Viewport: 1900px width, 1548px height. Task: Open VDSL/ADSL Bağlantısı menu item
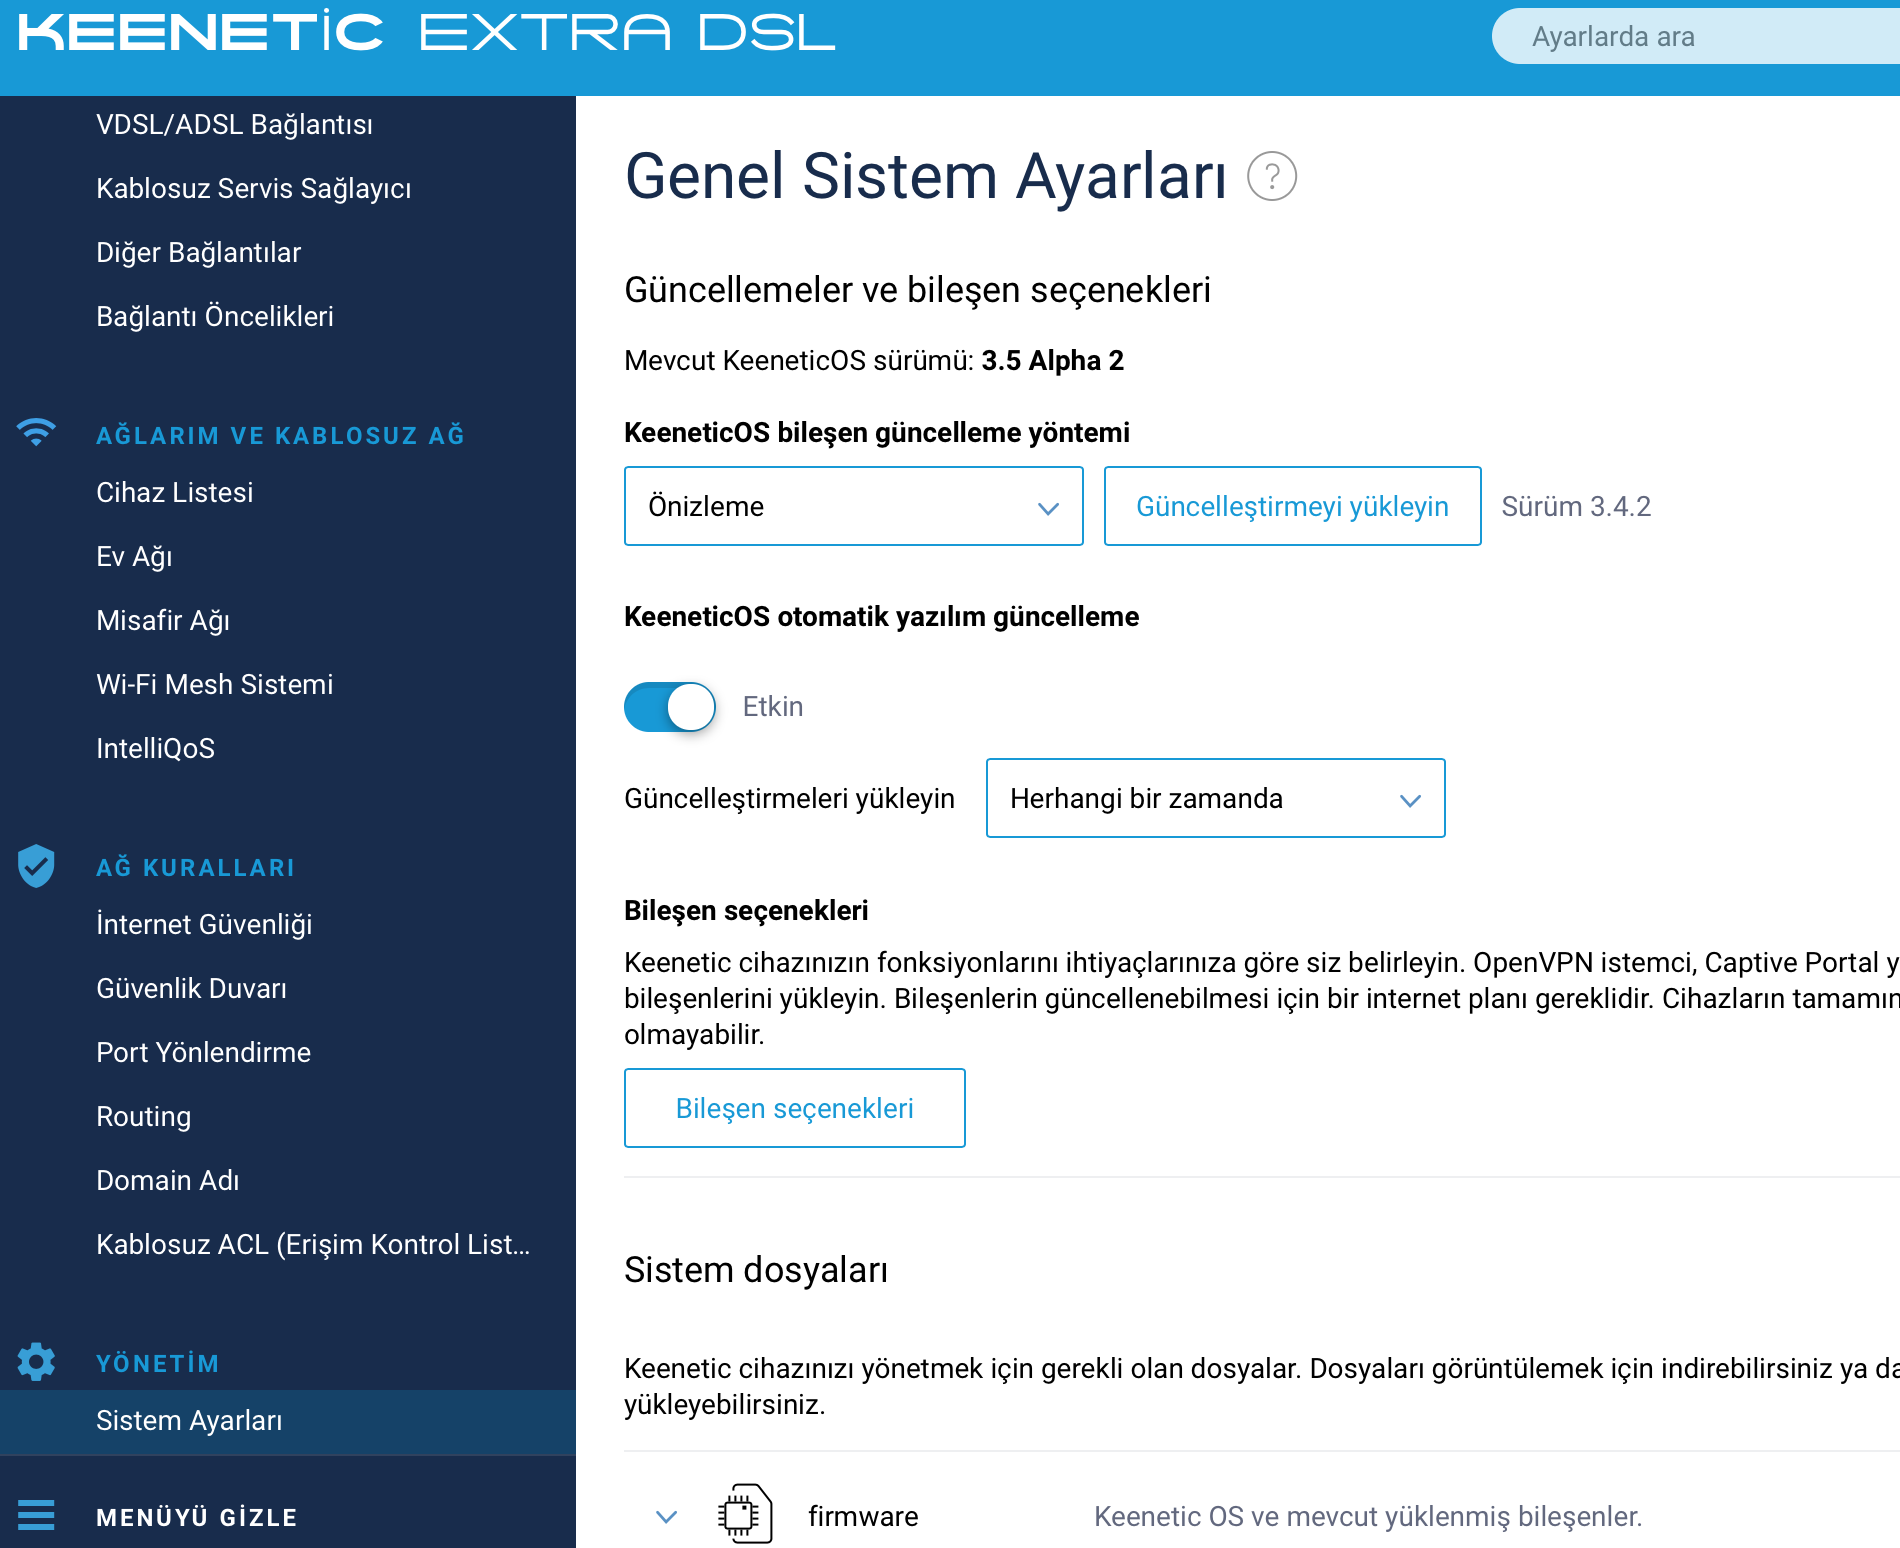pyautogui.click(x=234, y=124)
